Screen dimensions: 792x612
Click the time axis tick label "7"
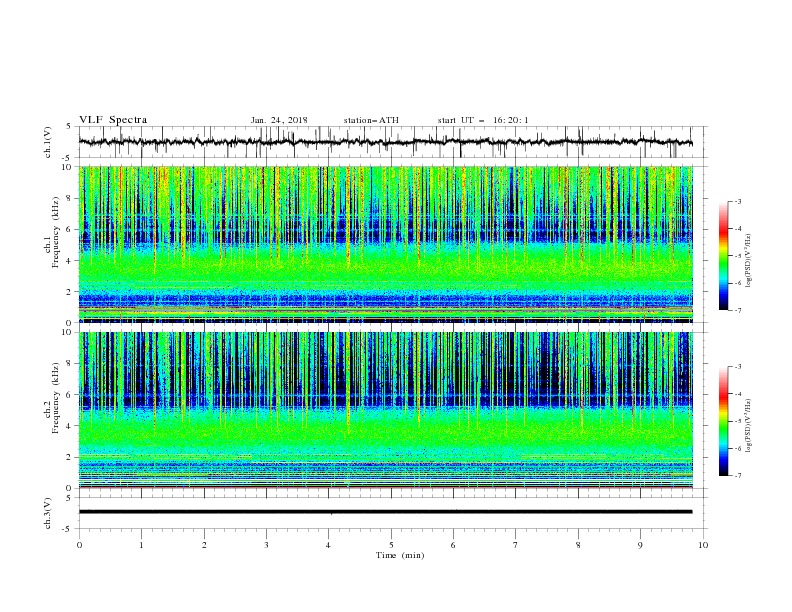coord(516,545)
